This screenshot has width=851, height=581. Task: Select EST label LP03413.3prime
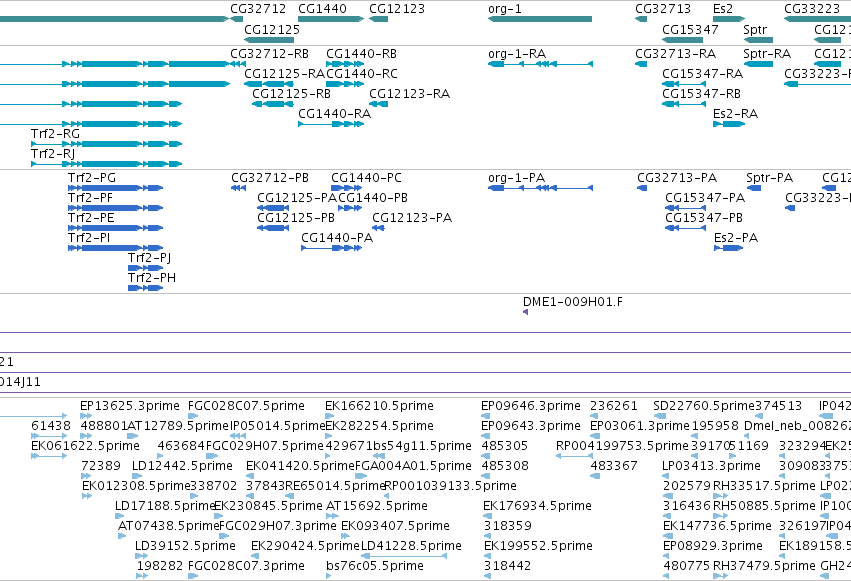[x=712, y=466]
